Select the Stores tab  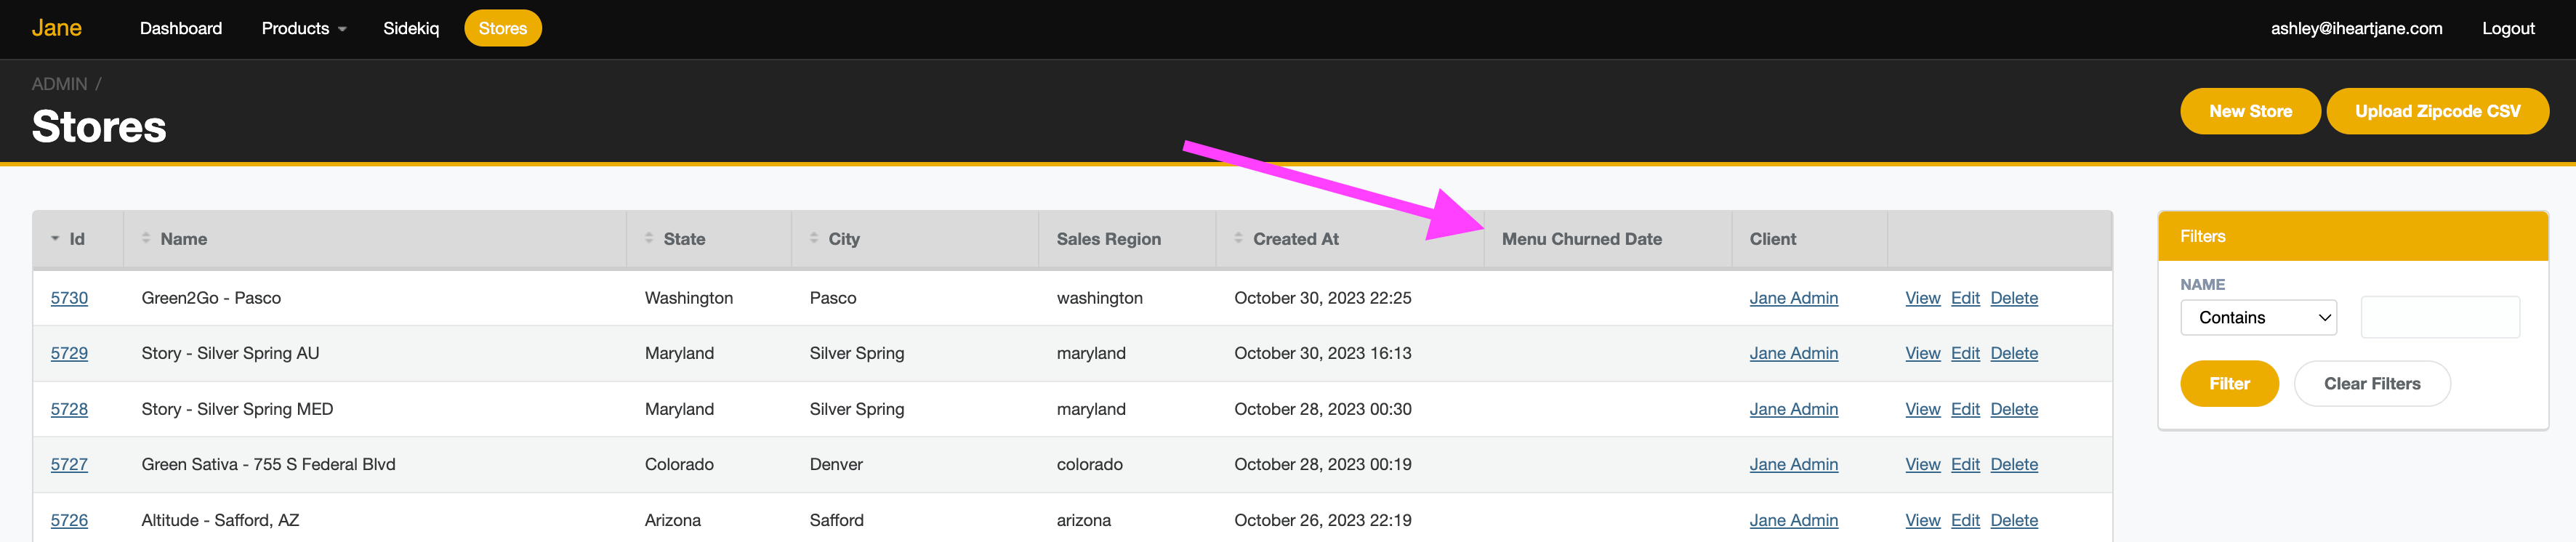click(502, 28)
